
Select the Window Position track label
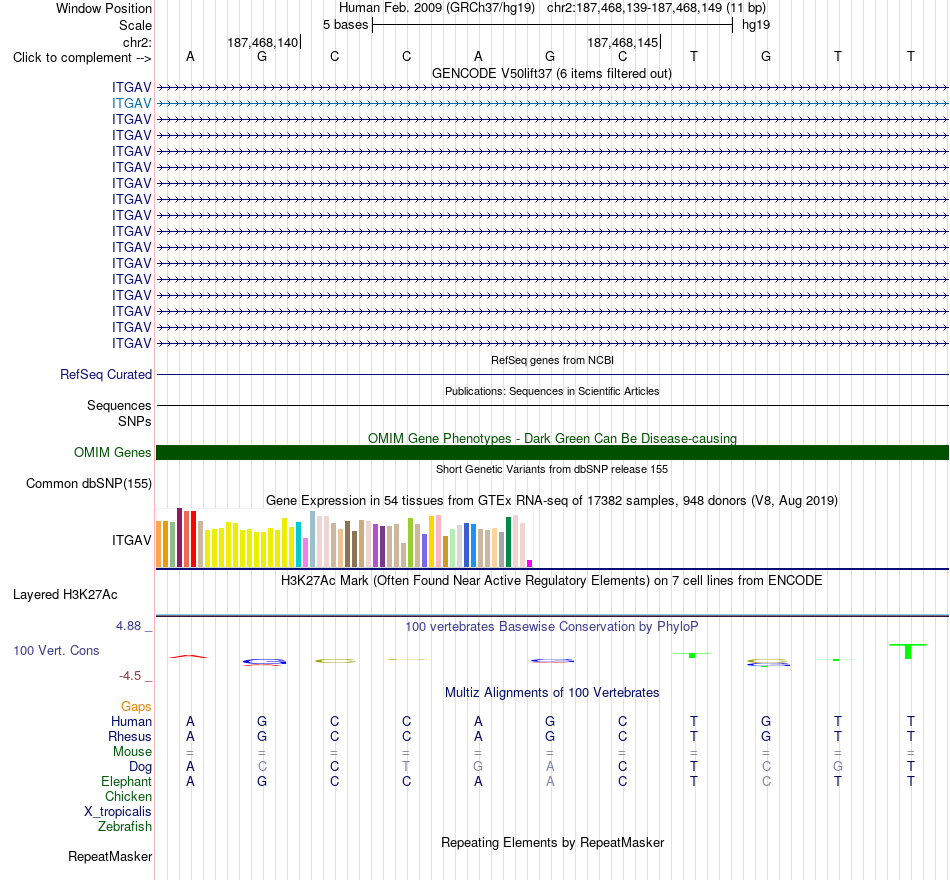[104, 8]
